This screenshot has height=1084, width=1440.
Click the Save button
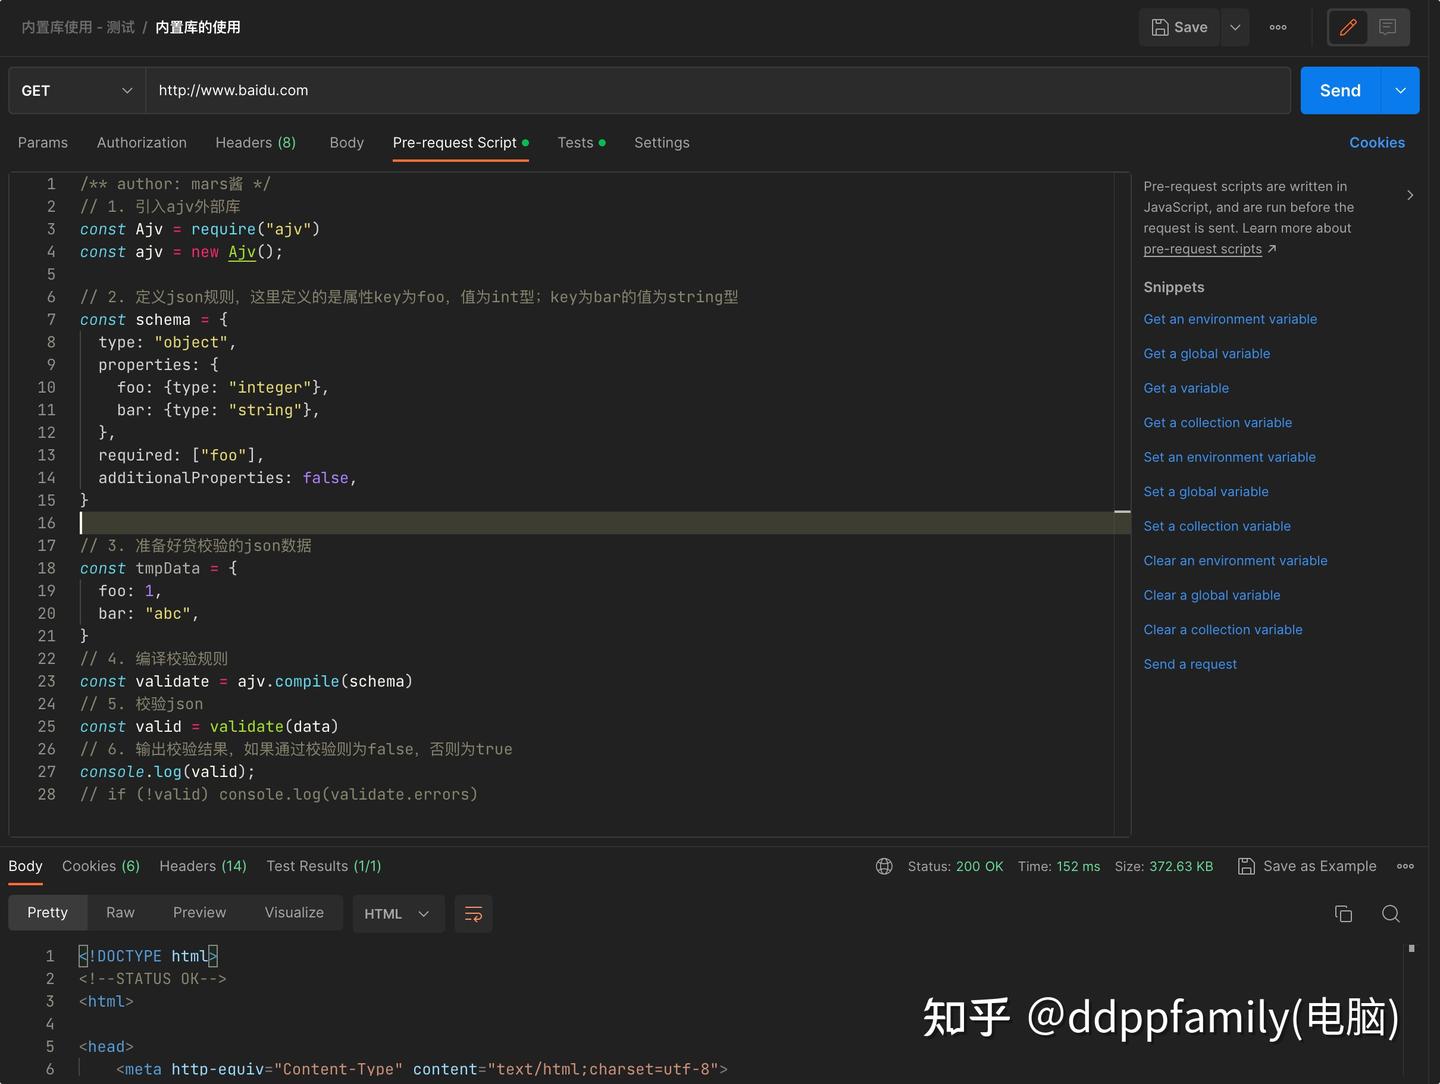[1180, 27]
